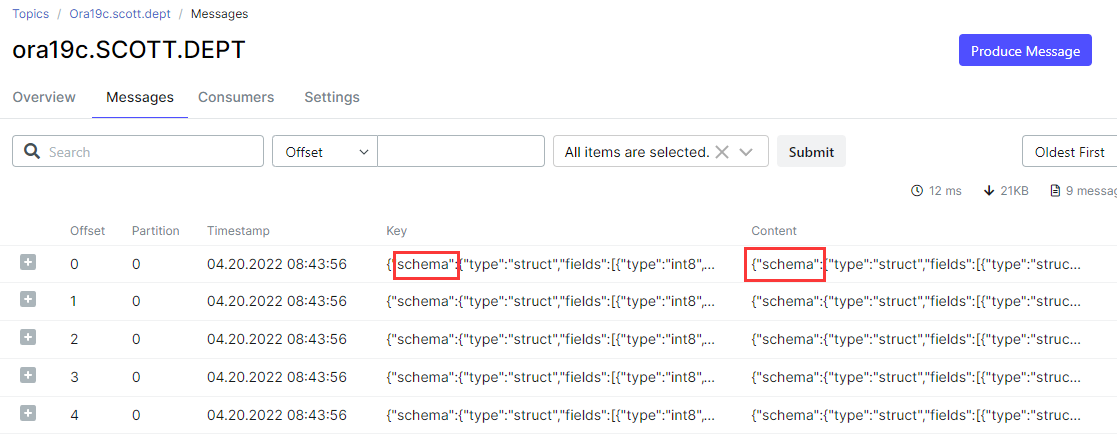Click Content value of offset 0 row
This screenshot has height=438, width=1117.
pos(916,264)
